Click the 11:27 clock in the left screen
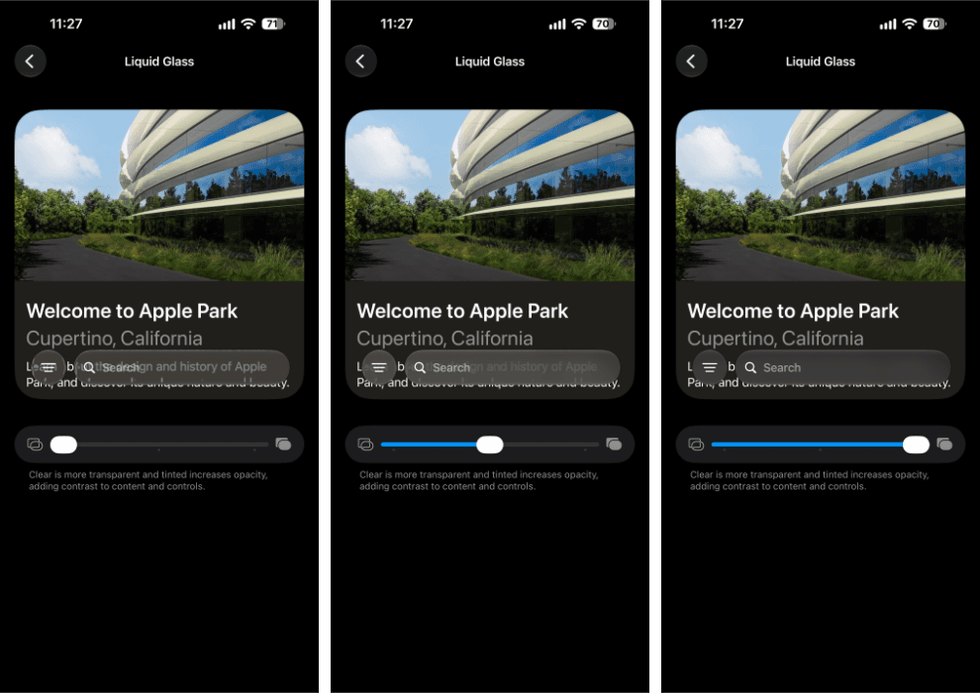This screenshot has height=693, width=980. [66, 24]
